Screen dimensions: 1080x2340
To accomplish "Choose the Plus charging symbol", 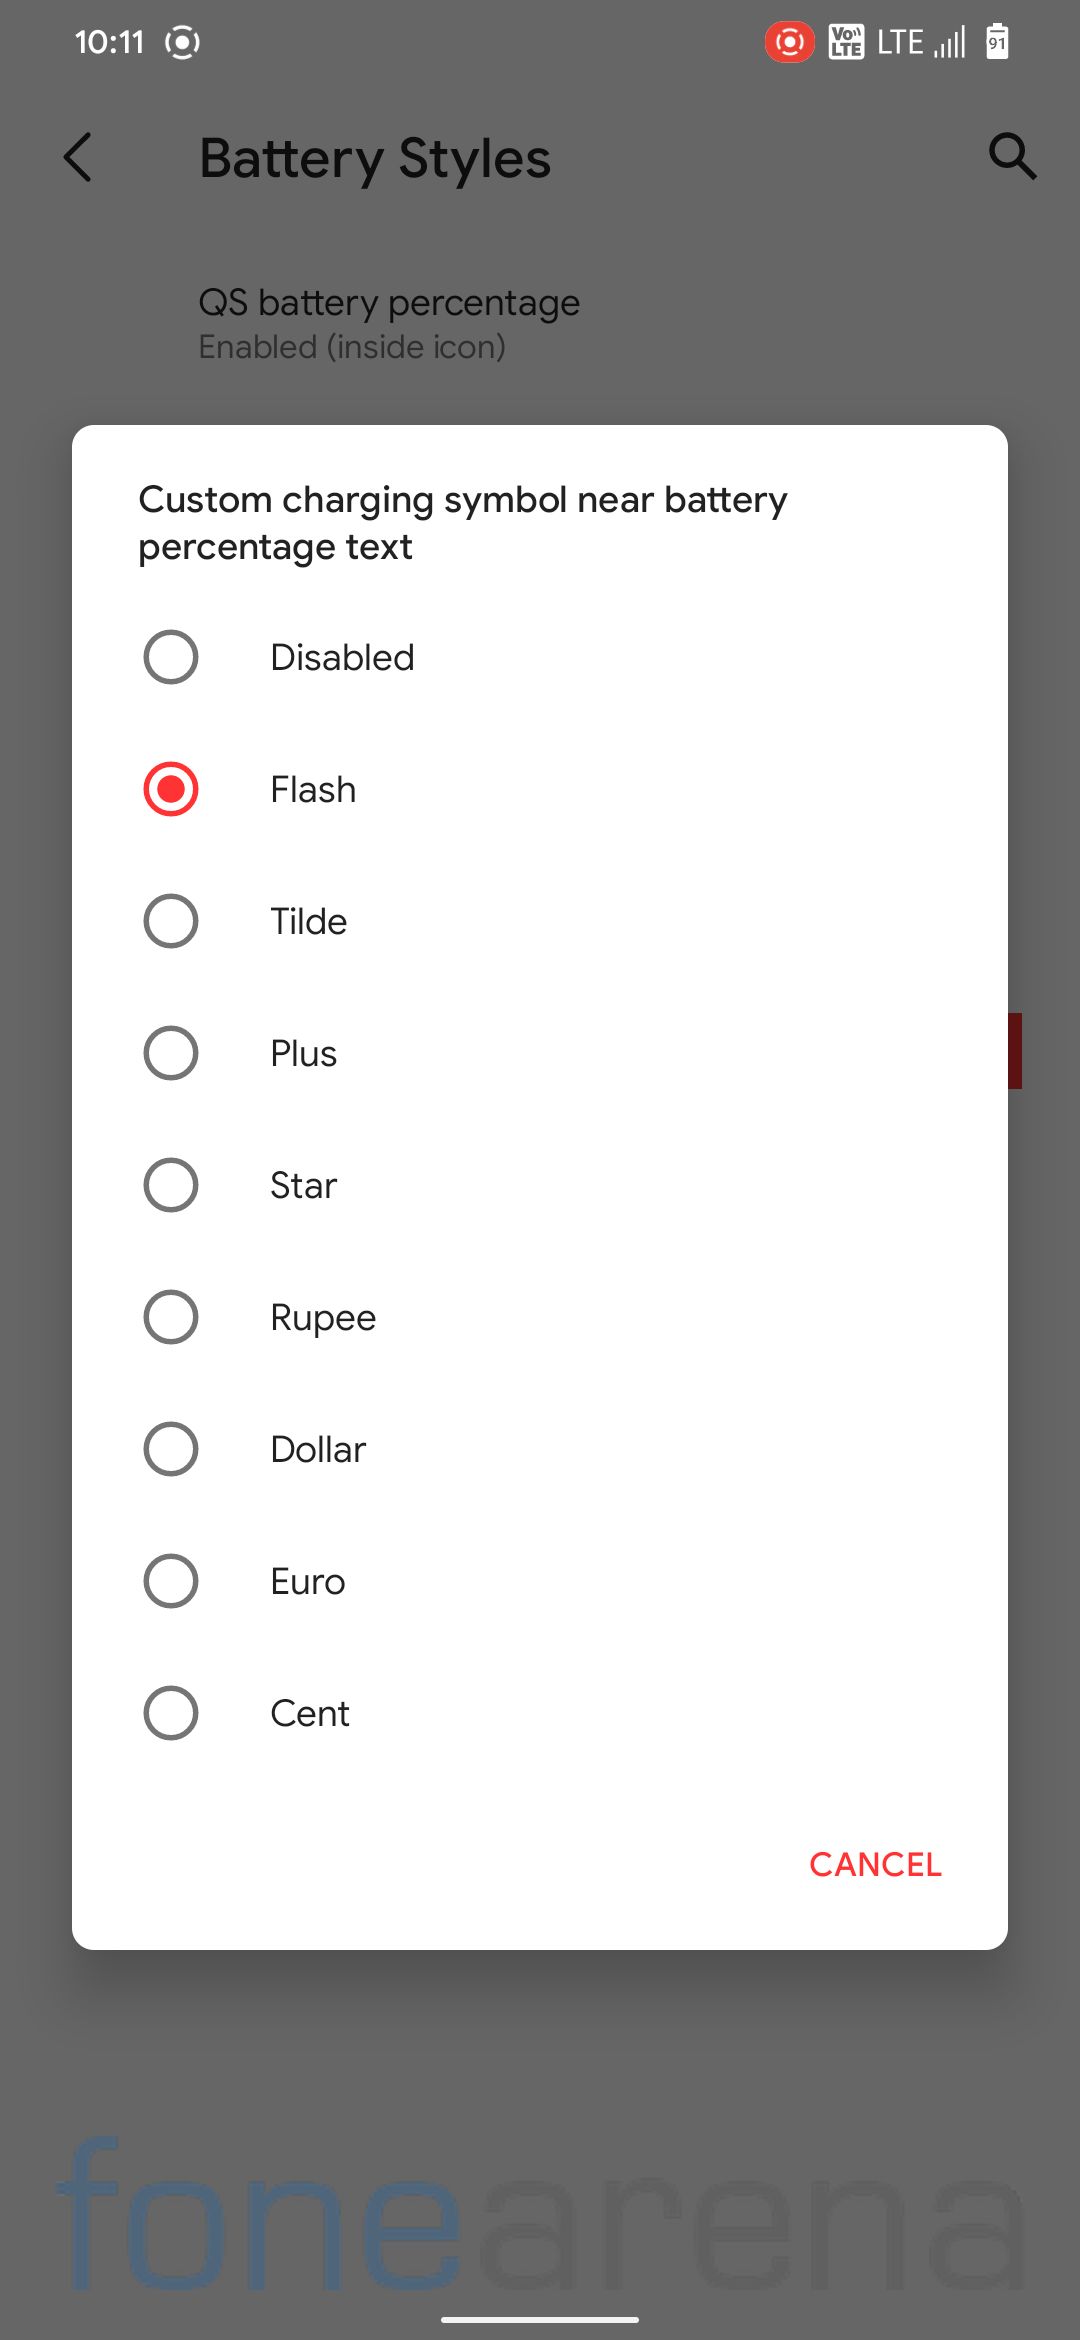I will click(x=540, y=1053).
